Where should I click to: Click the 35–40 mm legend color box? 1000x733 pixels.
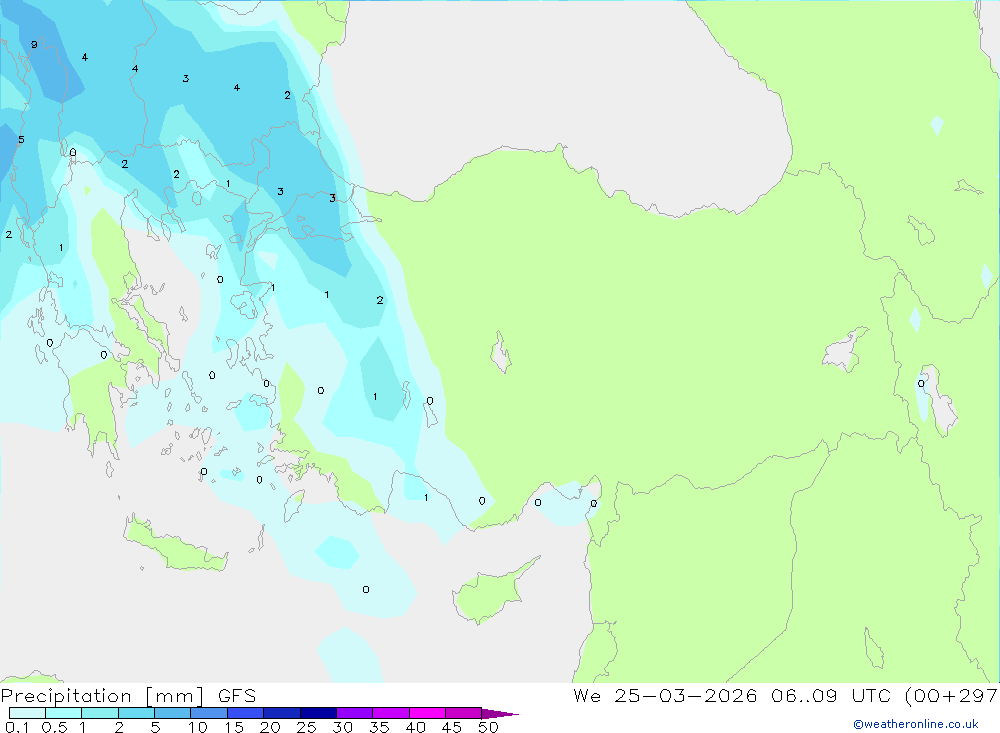390,713
